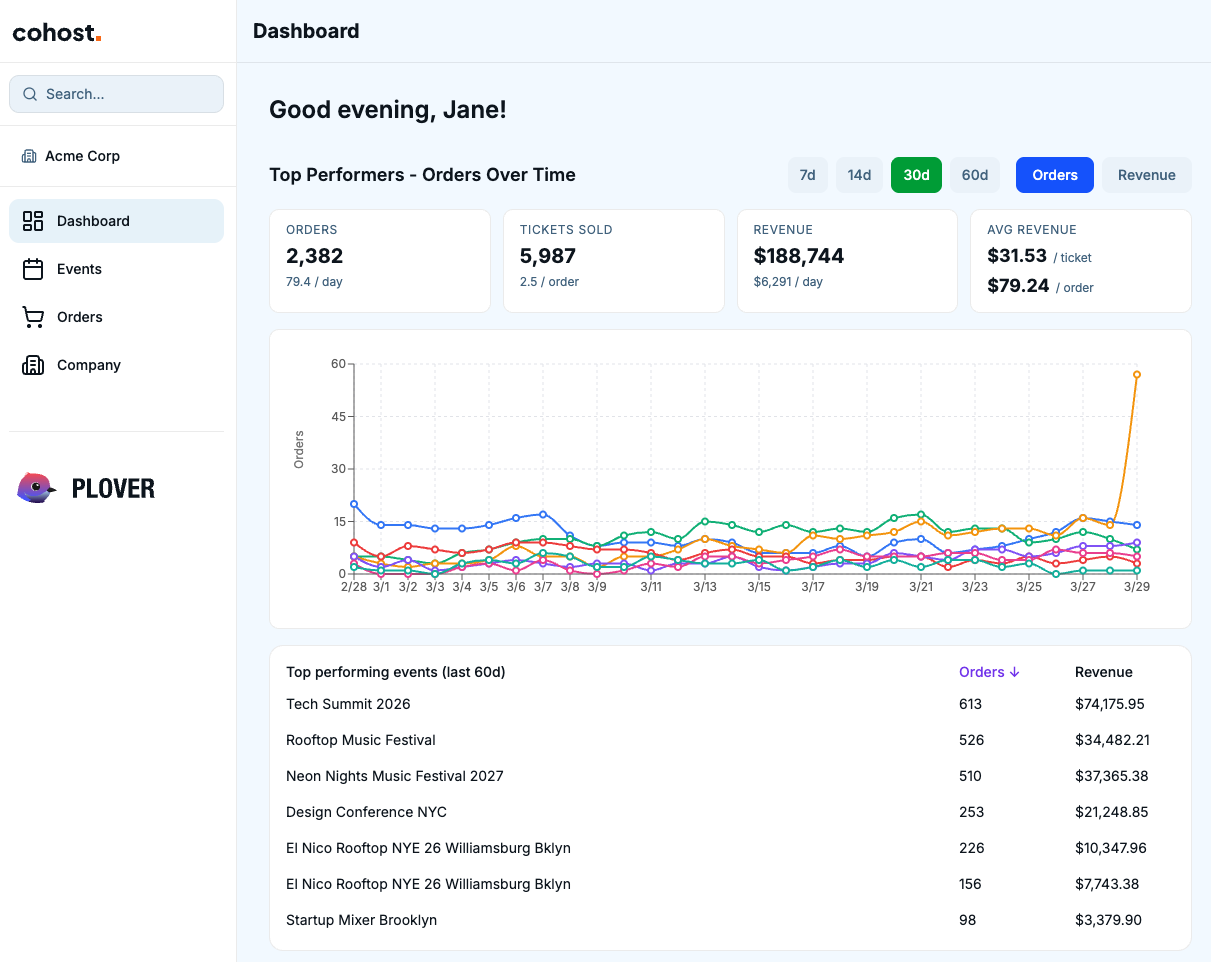Open the Rooftop Music Festival row
The height and width of the screenshot is (962, 1211).
730,740
